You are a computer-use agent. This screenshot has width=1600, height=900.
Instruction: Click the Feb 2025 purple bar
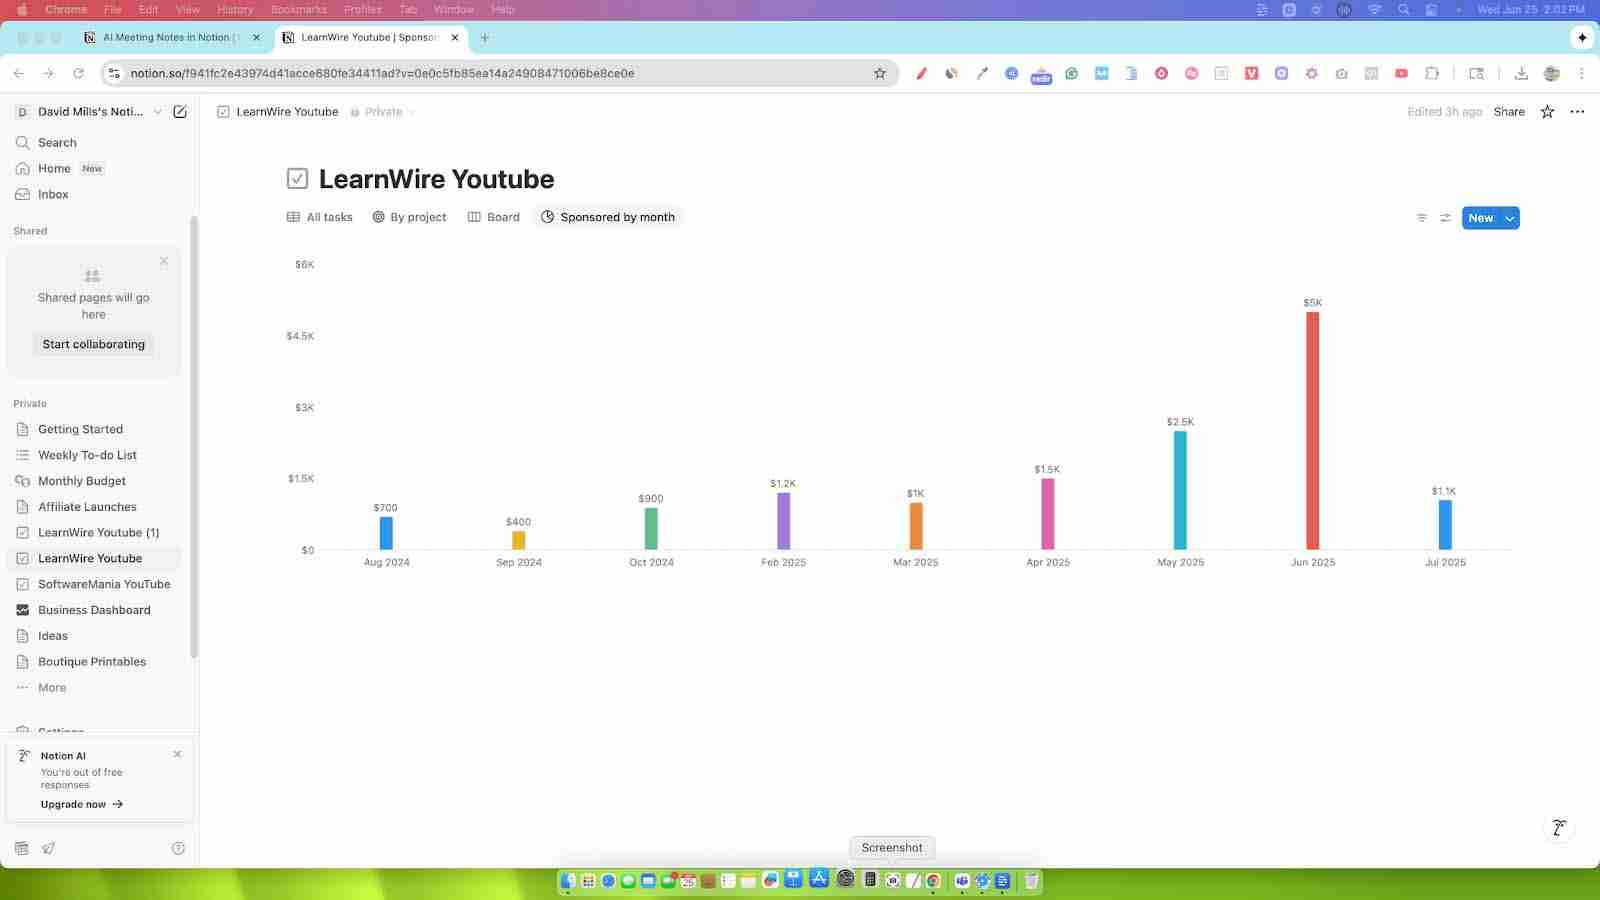[x=783, y=521]
